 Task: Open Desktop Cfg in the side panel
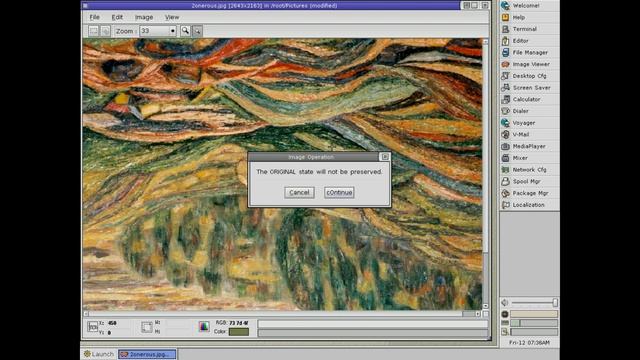pyautogui.click(x=529, y=76)
